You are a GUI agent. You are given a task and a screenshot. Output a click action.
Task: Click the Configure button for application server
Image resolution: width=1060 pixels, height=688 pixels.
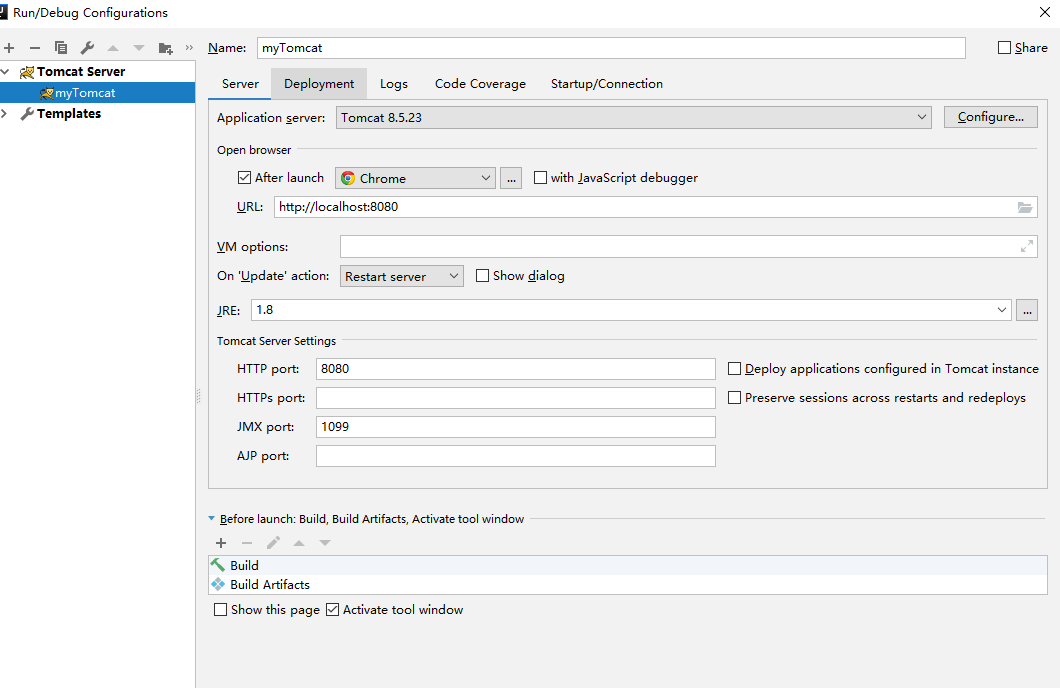coord(990,116)
